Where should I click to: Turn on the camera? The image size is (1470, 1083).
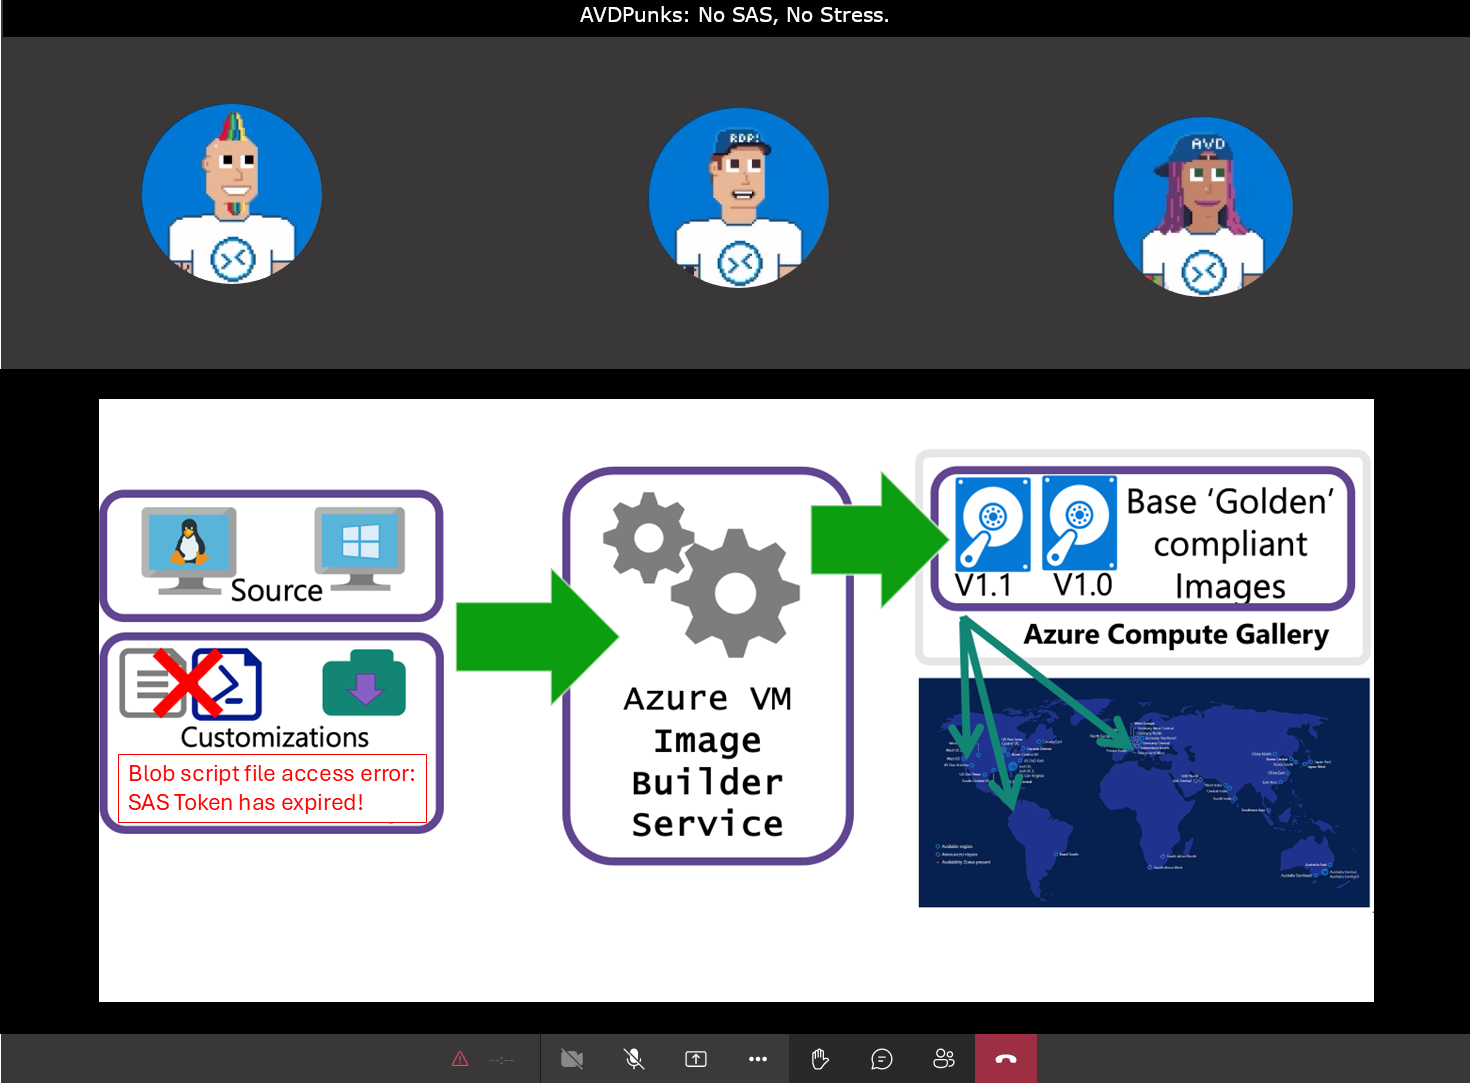tap(571, 1058)
